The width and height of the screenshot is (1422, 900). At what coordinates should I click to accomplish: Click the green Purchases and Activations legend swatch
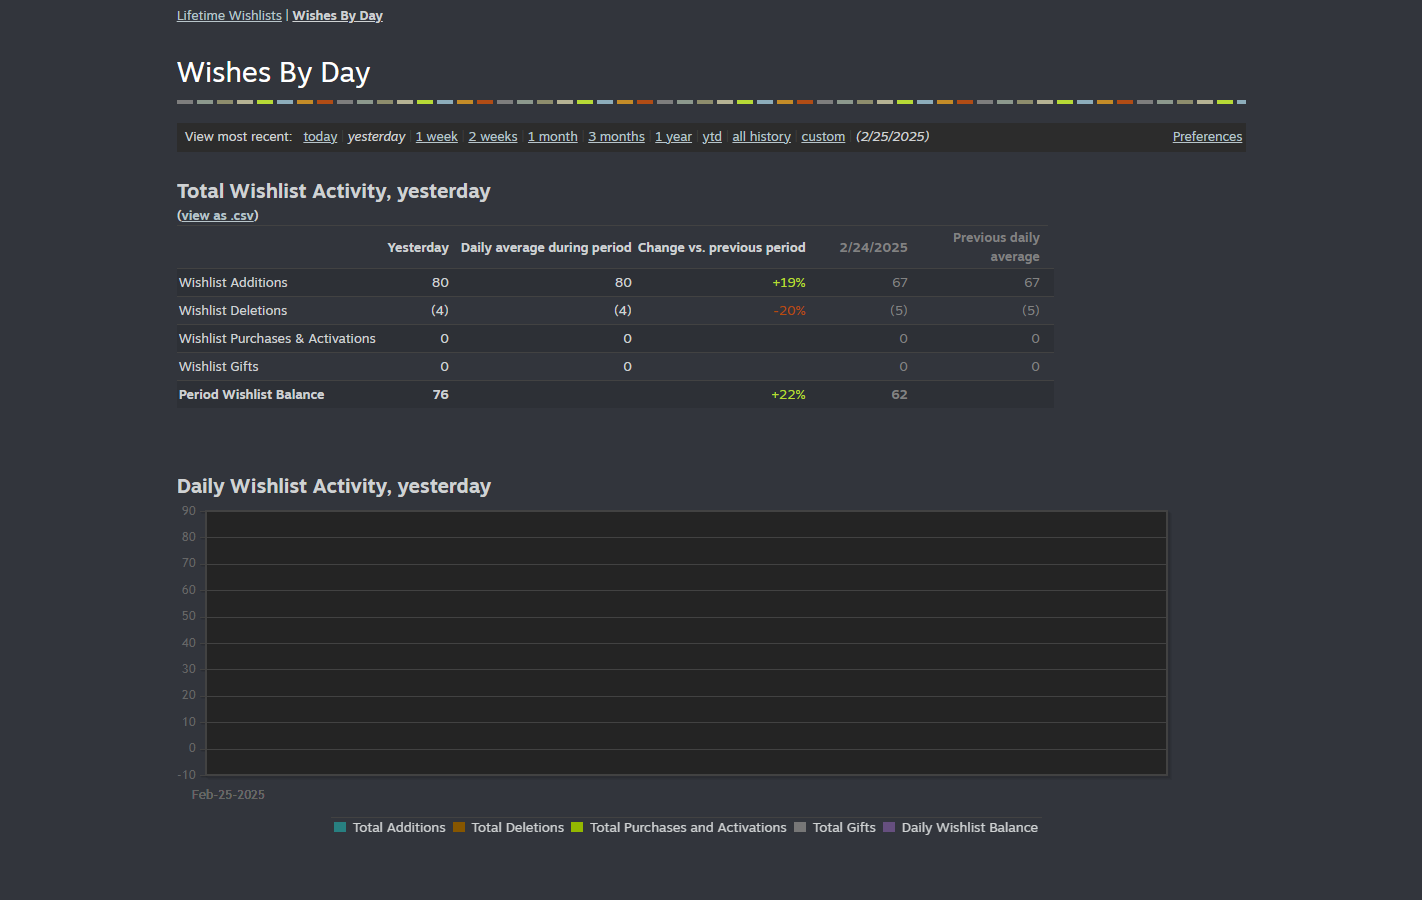tap(577, 827)
